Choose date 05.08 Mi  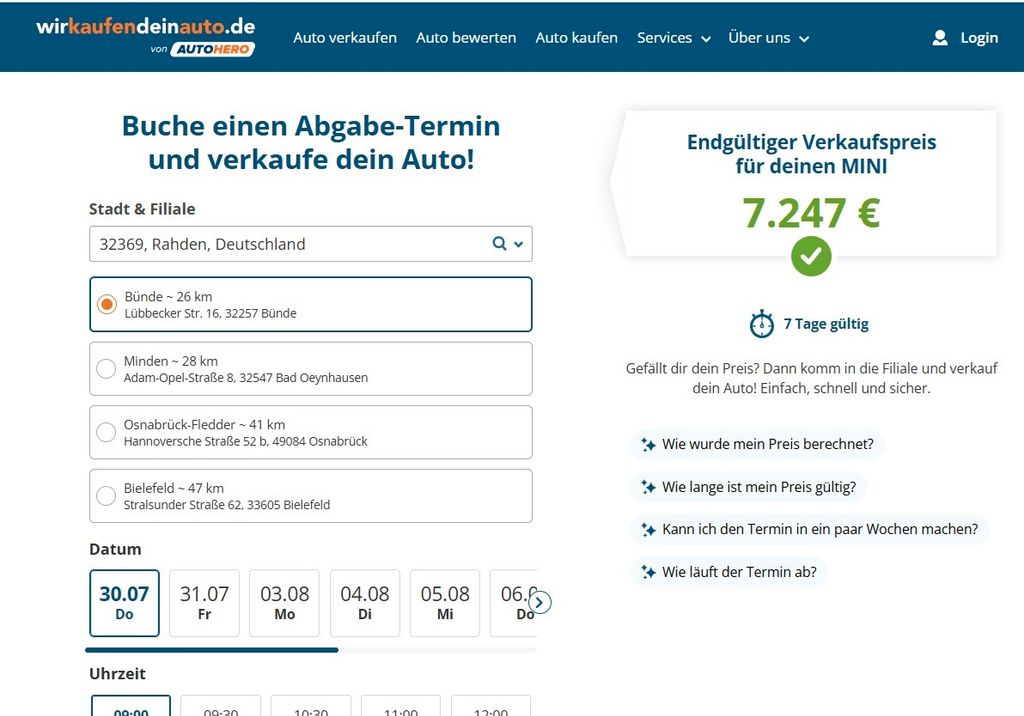tap(445, 603)
